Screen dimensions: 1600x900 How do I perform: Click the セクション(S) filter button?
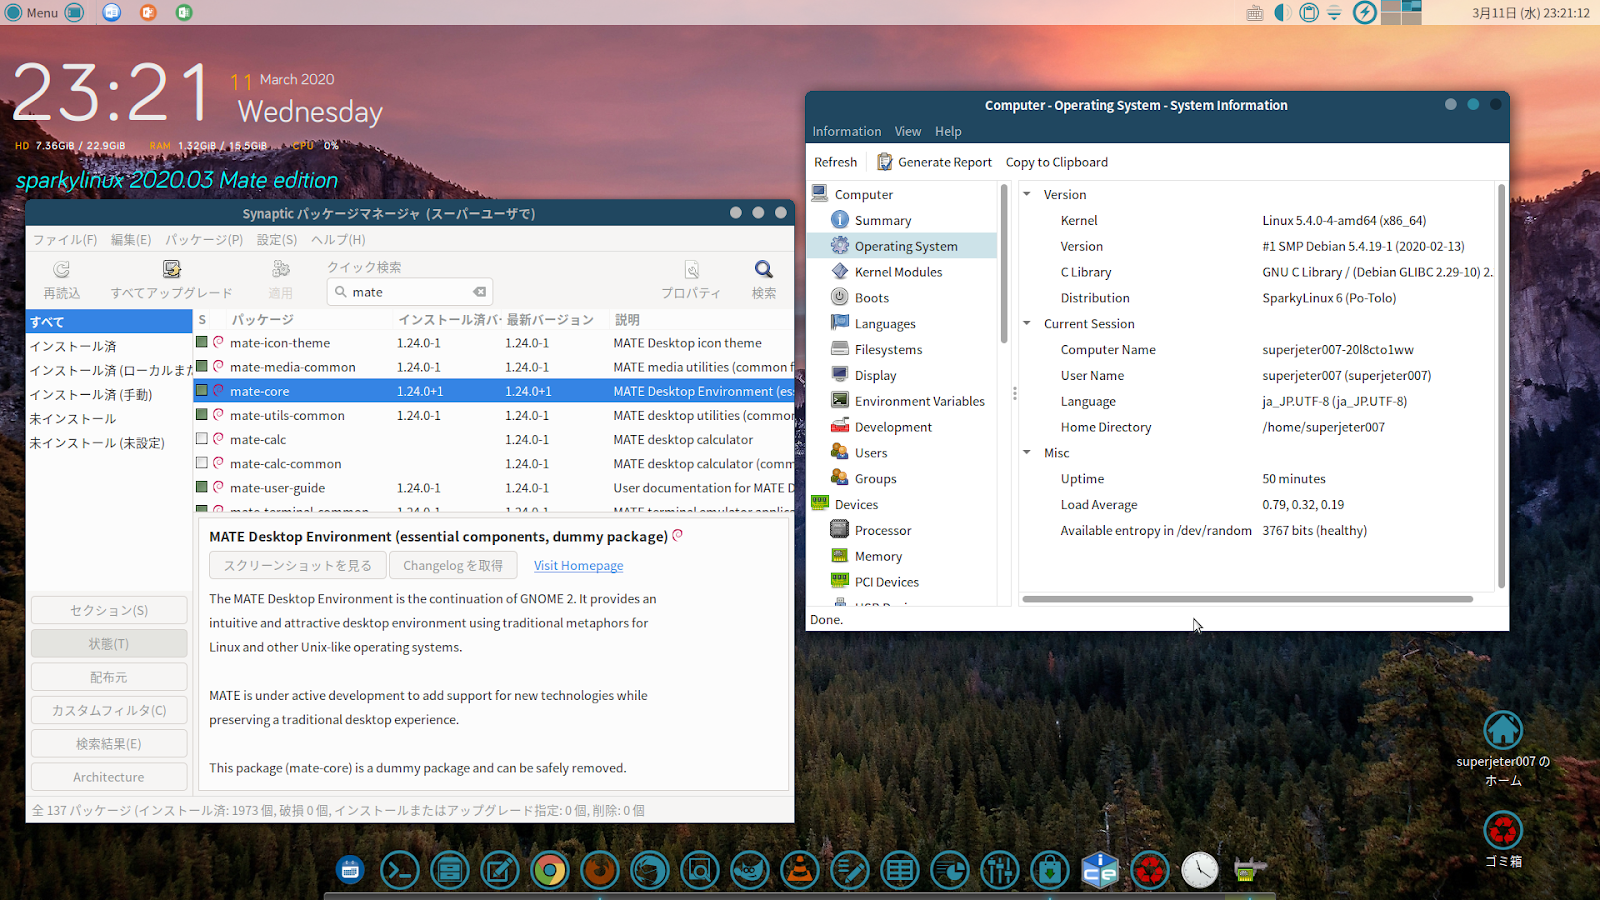(109, 610)
